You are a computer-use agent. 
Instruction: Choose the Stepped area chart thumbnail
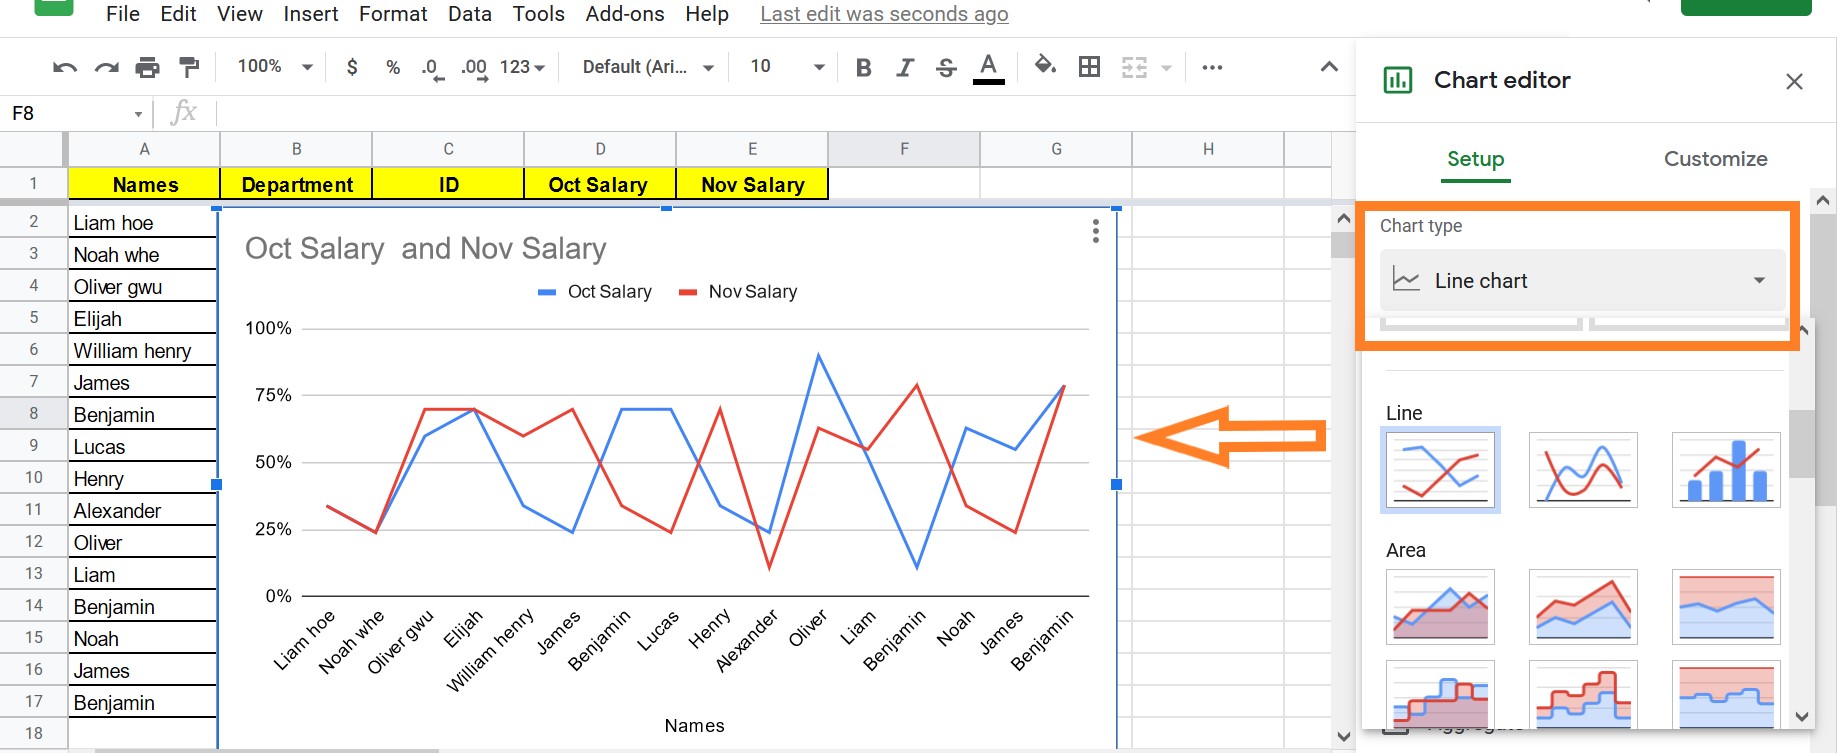pos(1440,693)
